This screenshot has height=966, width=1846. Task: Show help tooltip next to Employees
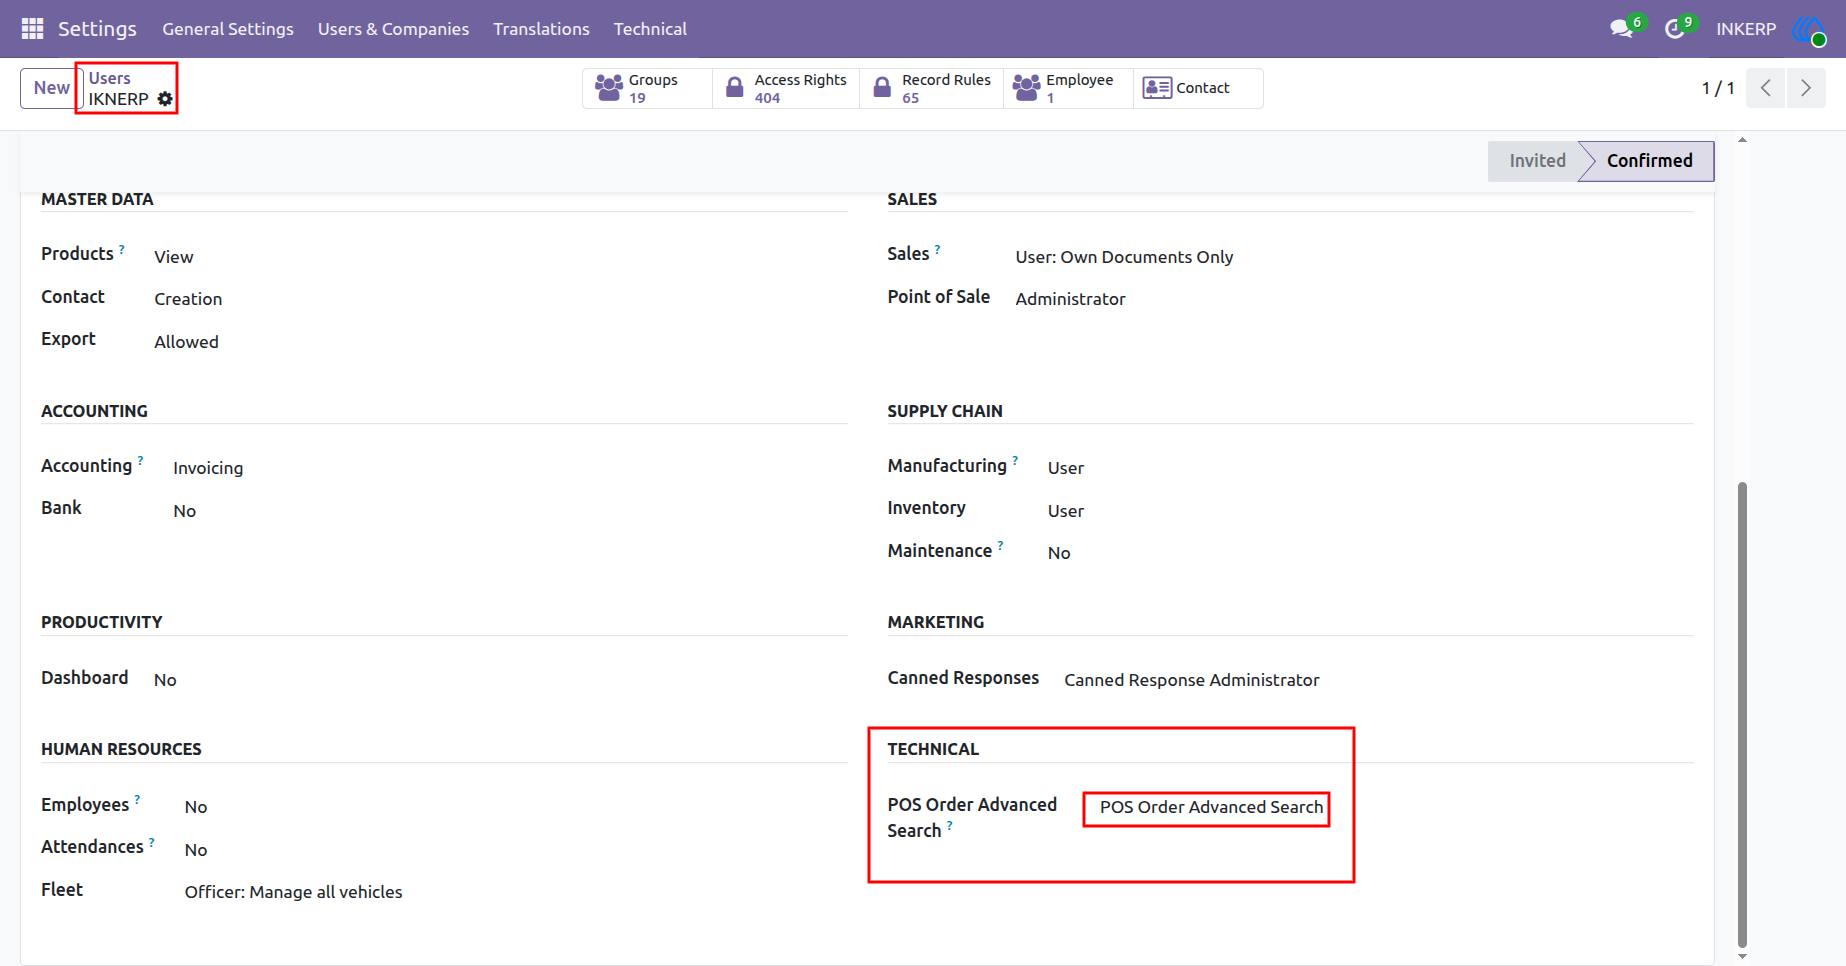(137, 800)
